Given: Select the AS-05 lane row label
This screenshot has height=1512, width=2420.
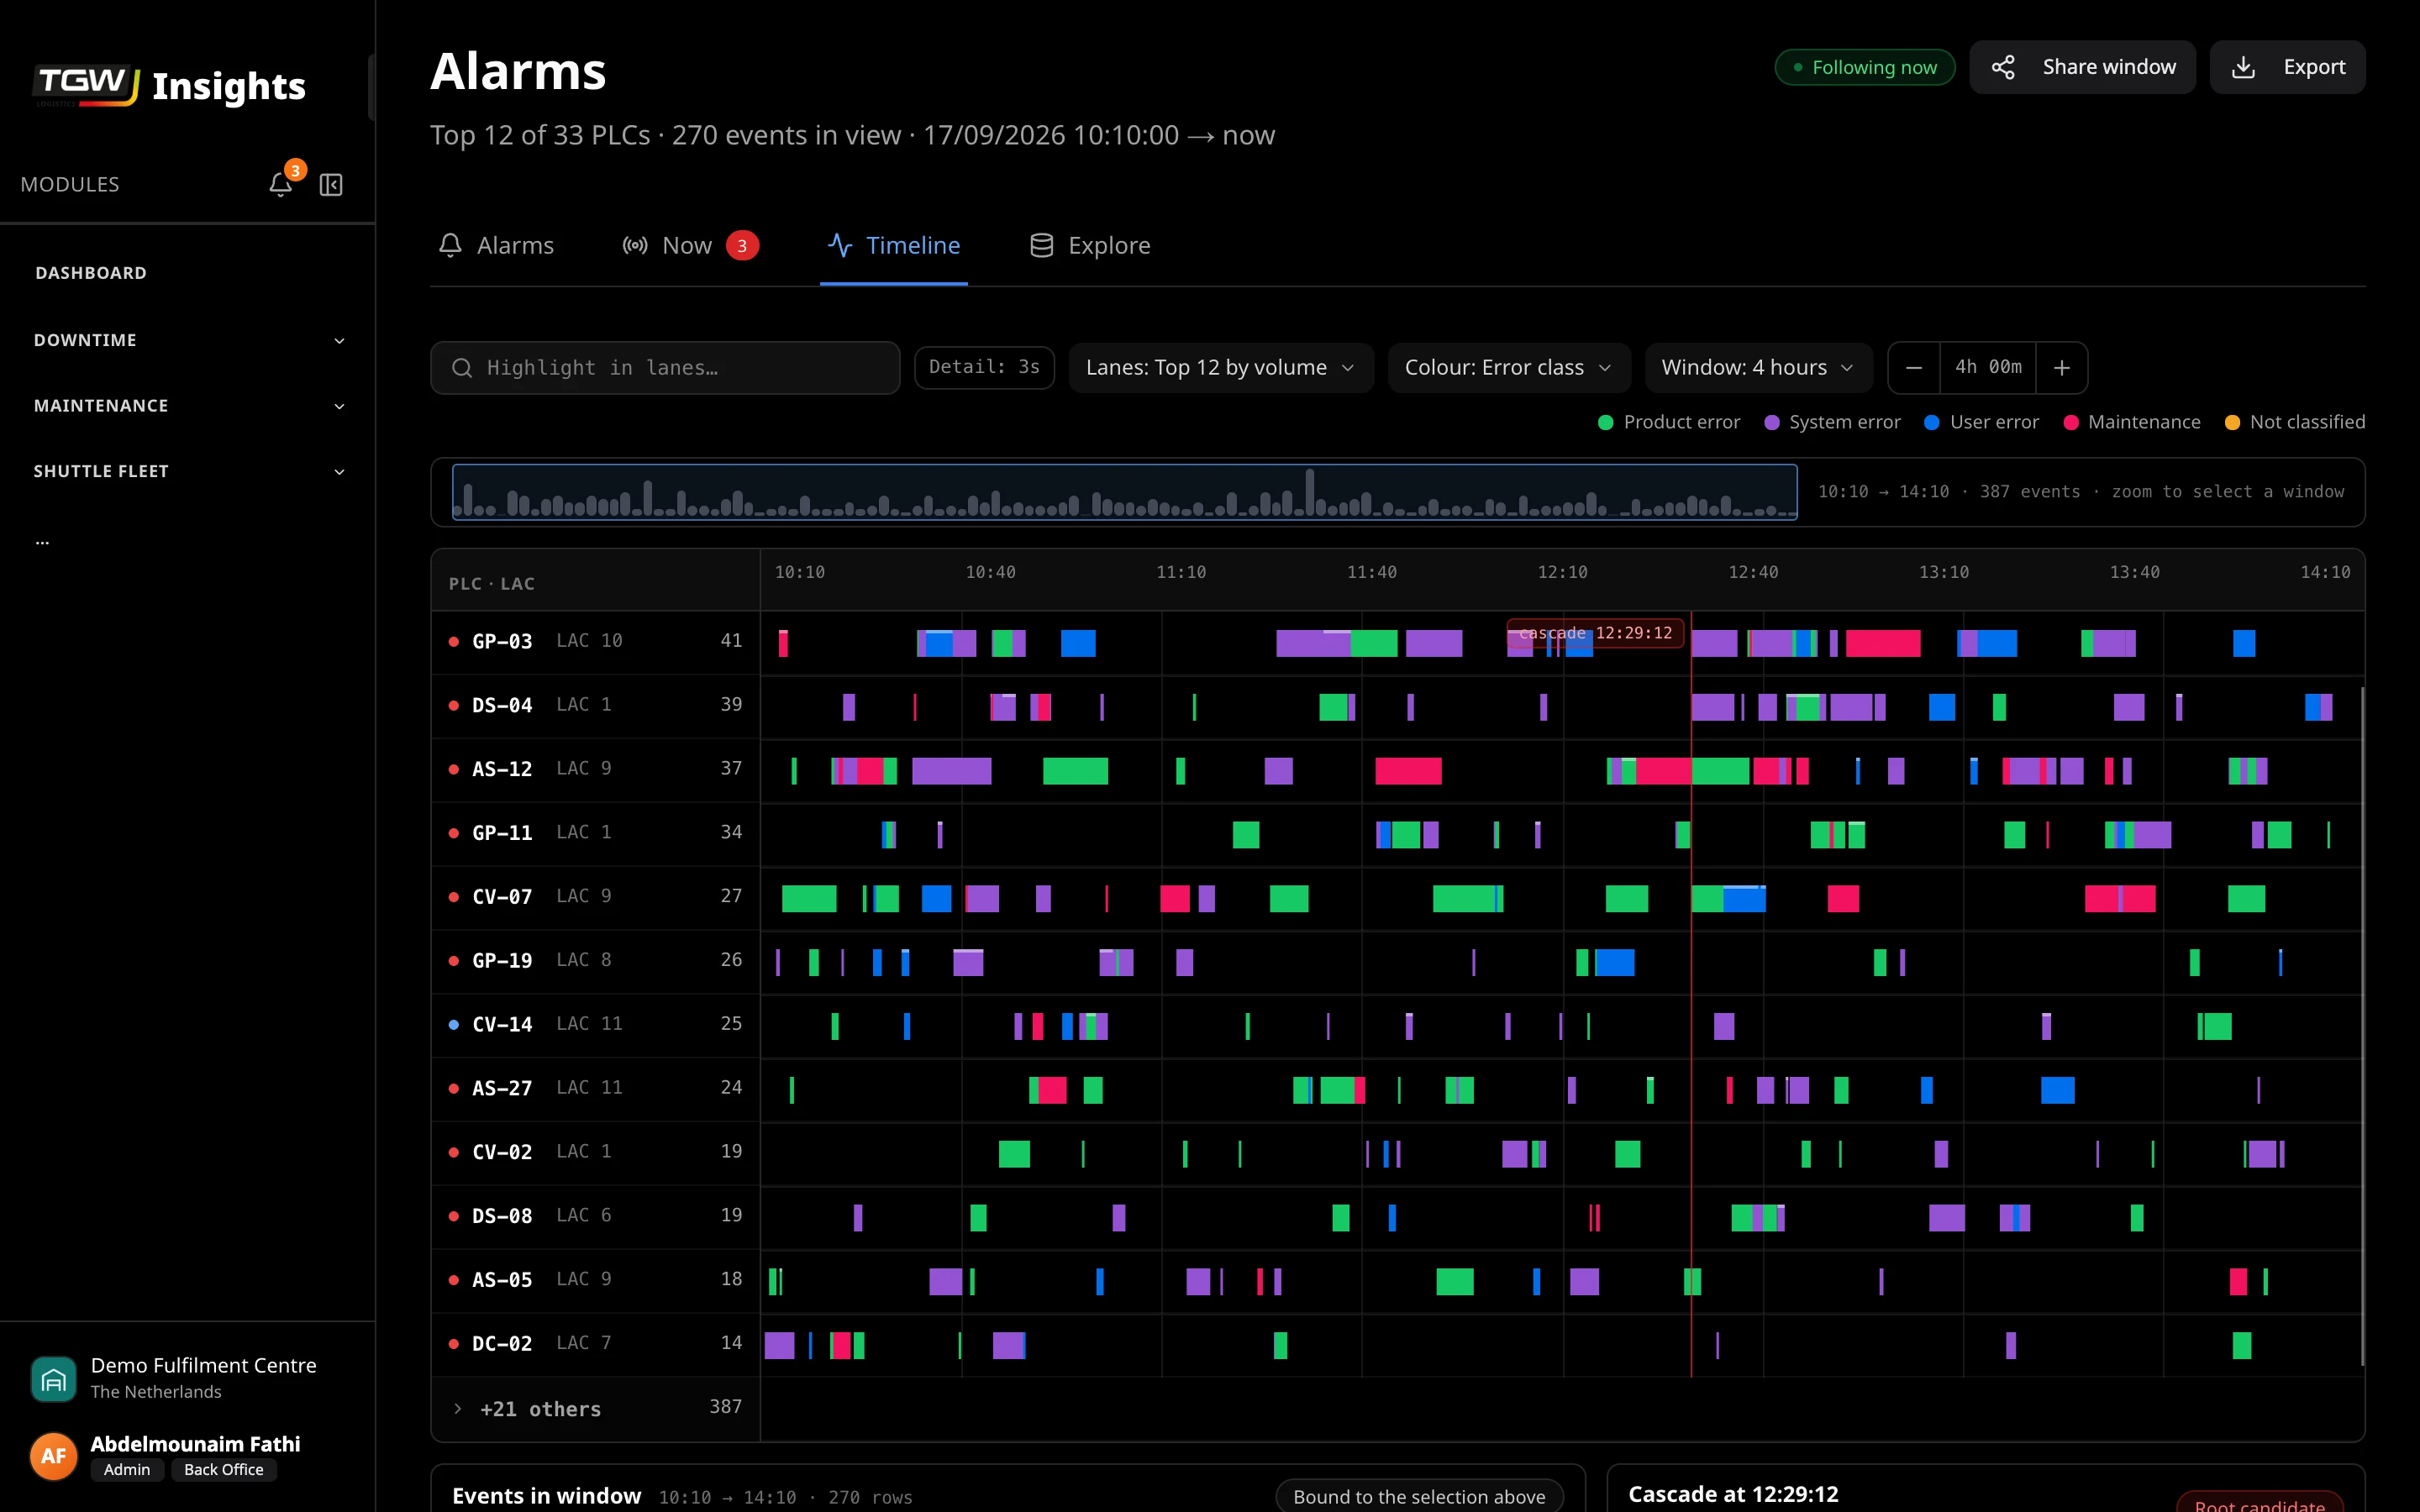Looking at the screenshot, I should pos(596,1280).
